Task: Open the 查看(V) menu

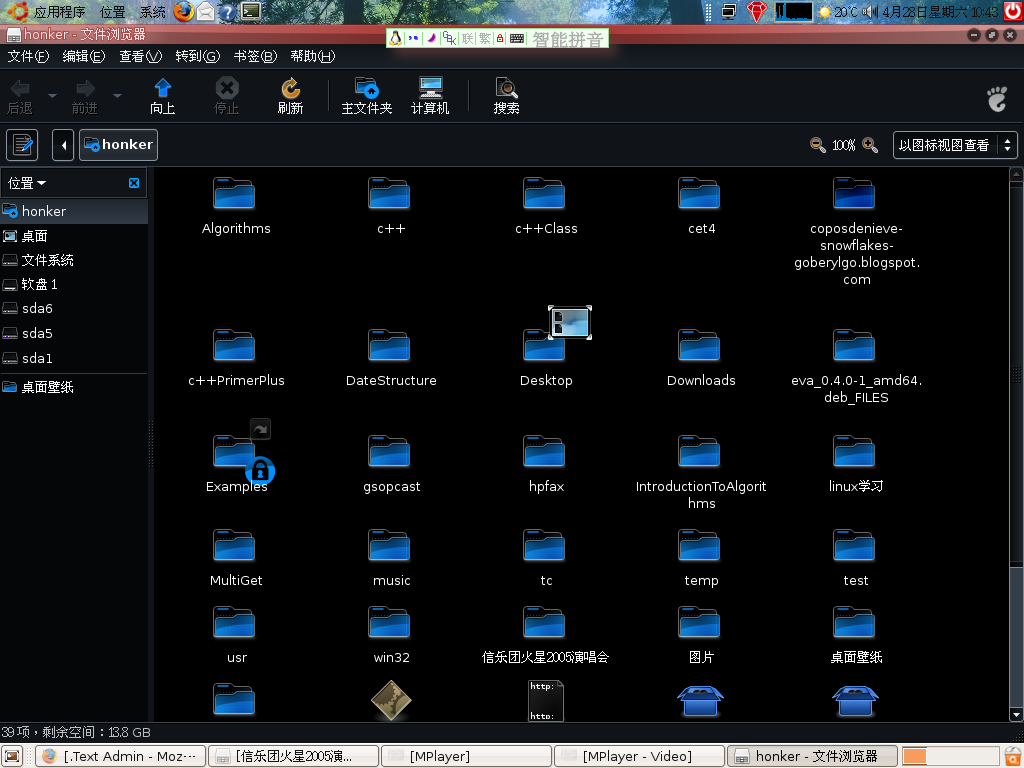Action: click(140, 56)
